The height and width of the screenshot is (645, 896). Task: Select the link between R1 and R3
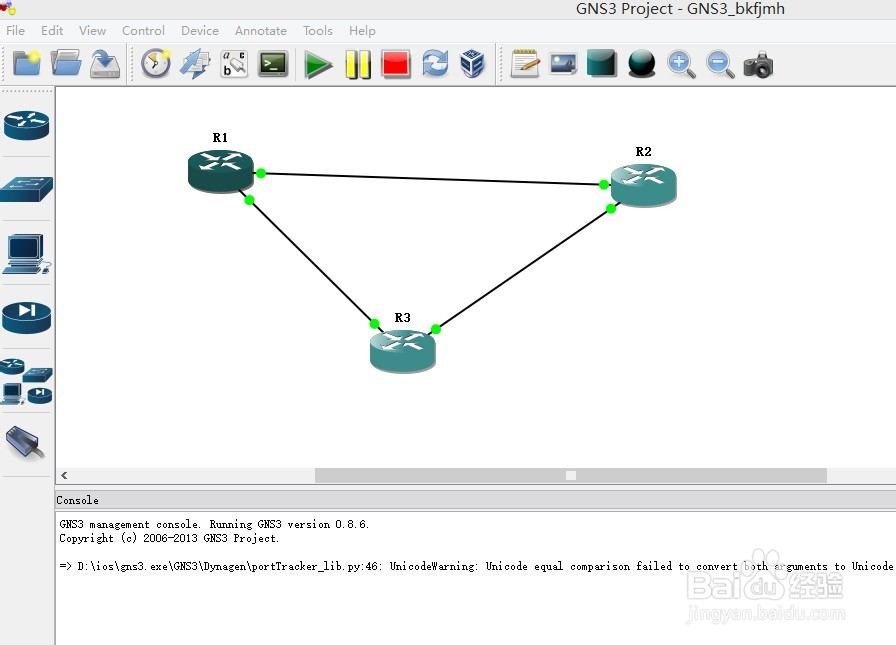click(x=311, y=262)
